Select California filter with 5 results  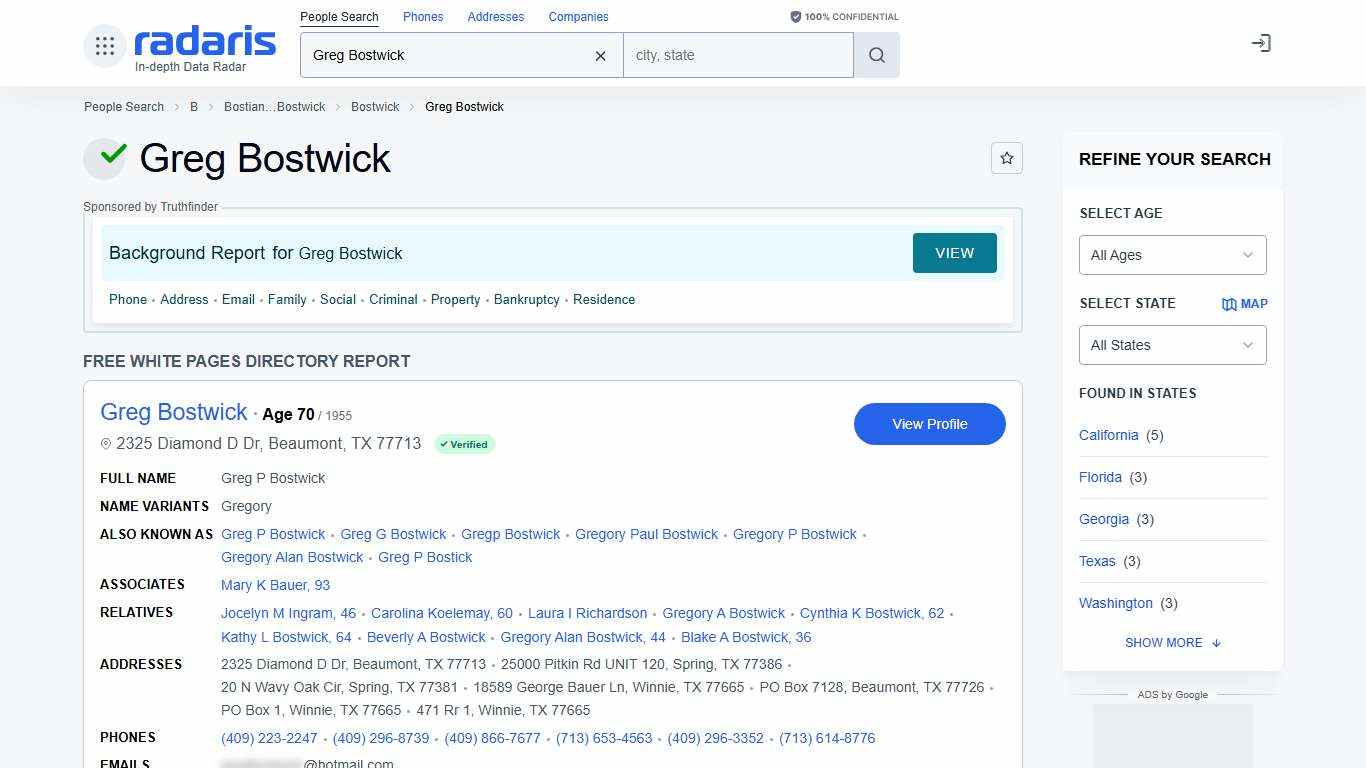coord(1108,435)
